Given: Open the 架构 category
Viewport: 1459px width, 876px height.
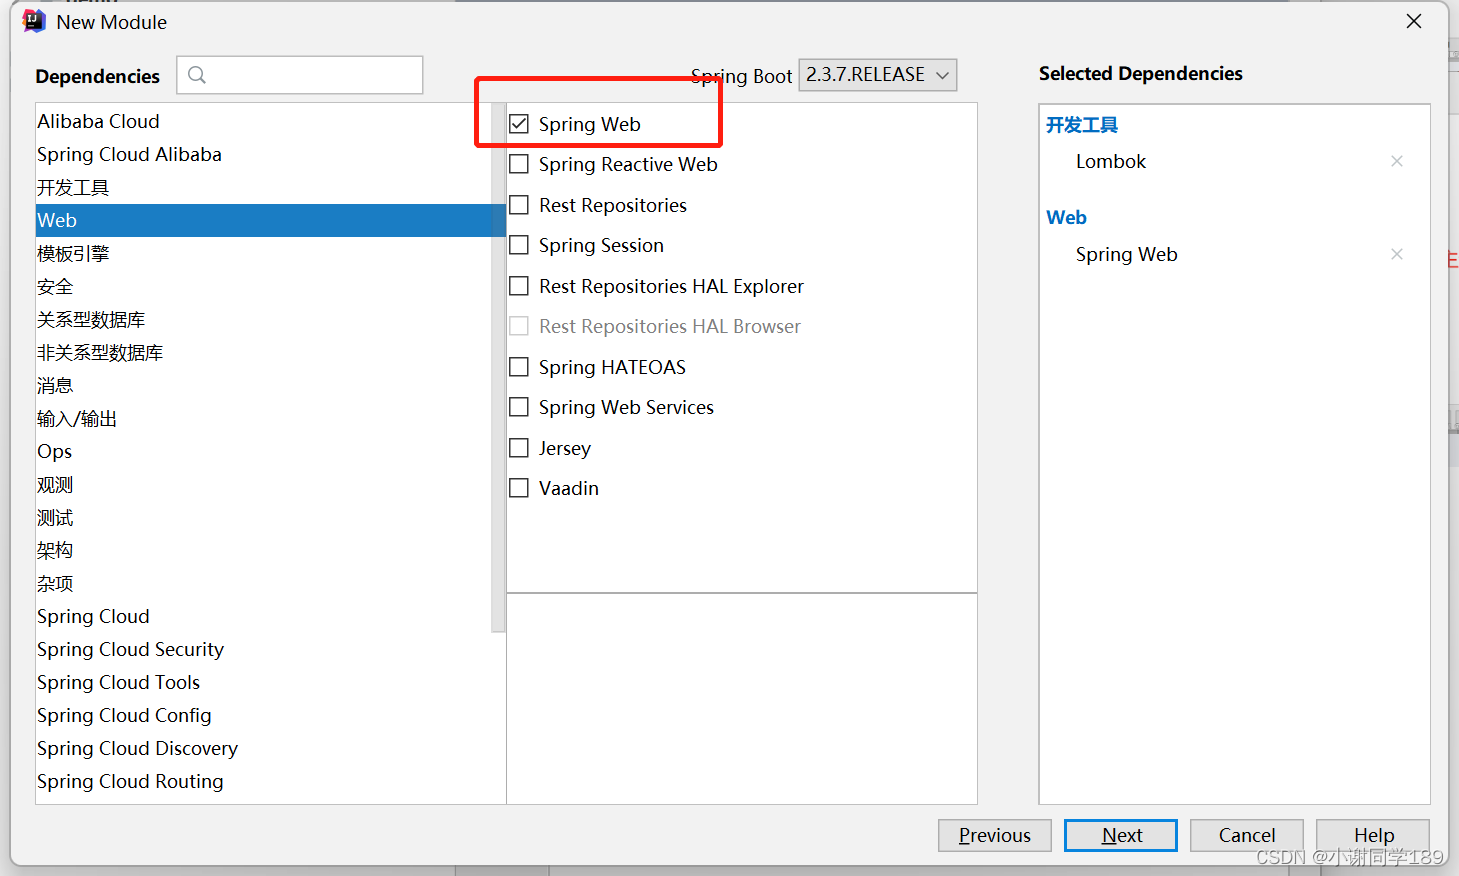Looking at the screenshot, I should pyautogui.click(x=264, y=550).
